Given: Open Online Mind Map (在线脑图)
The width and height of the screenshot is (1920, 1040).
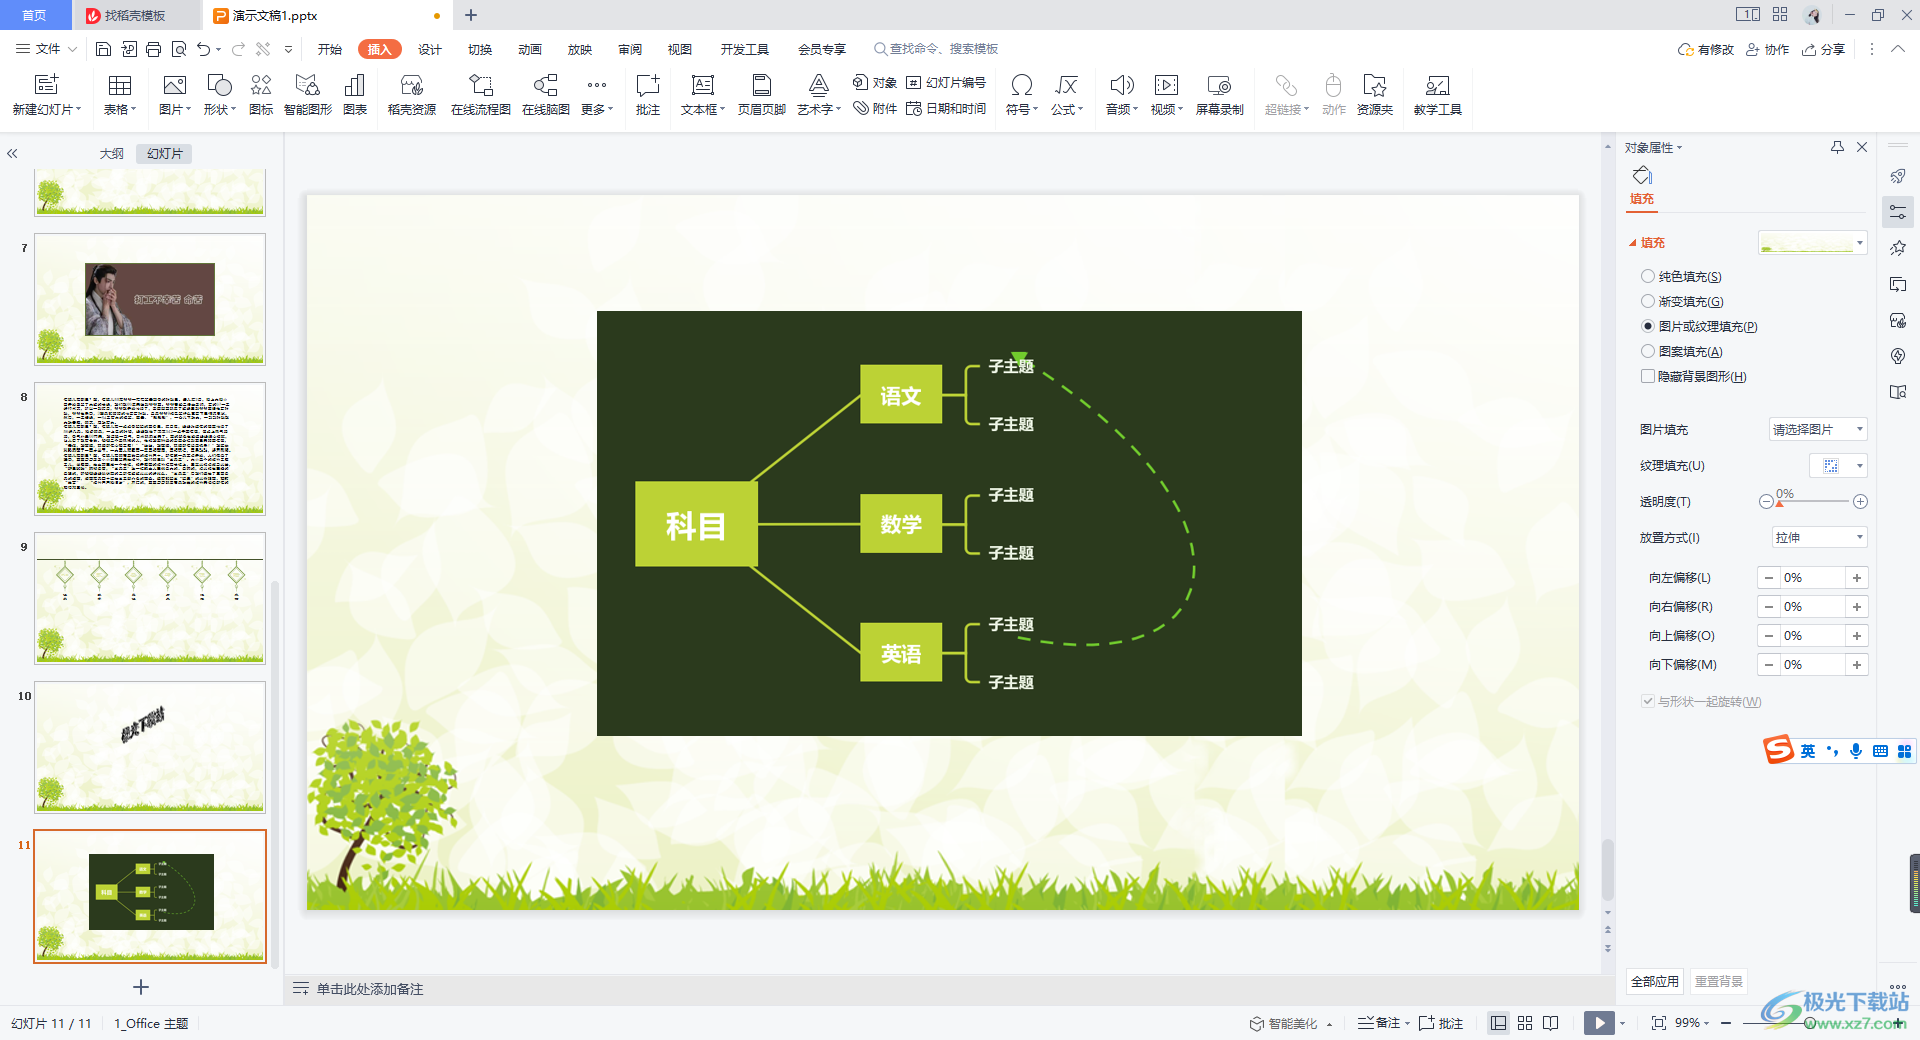Looking at the screenshot, I should (546, 95).
